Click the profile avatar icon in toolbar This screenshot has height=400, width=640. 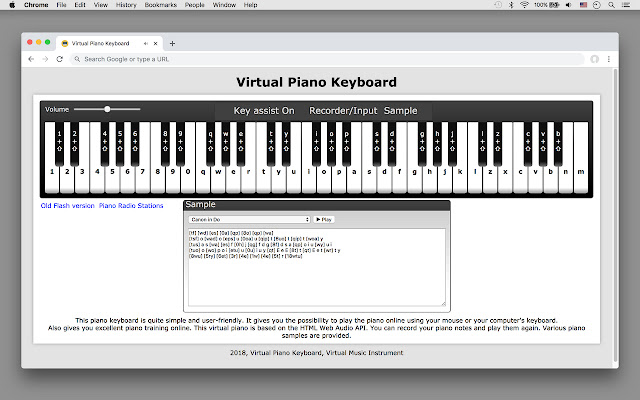(595, 59)
